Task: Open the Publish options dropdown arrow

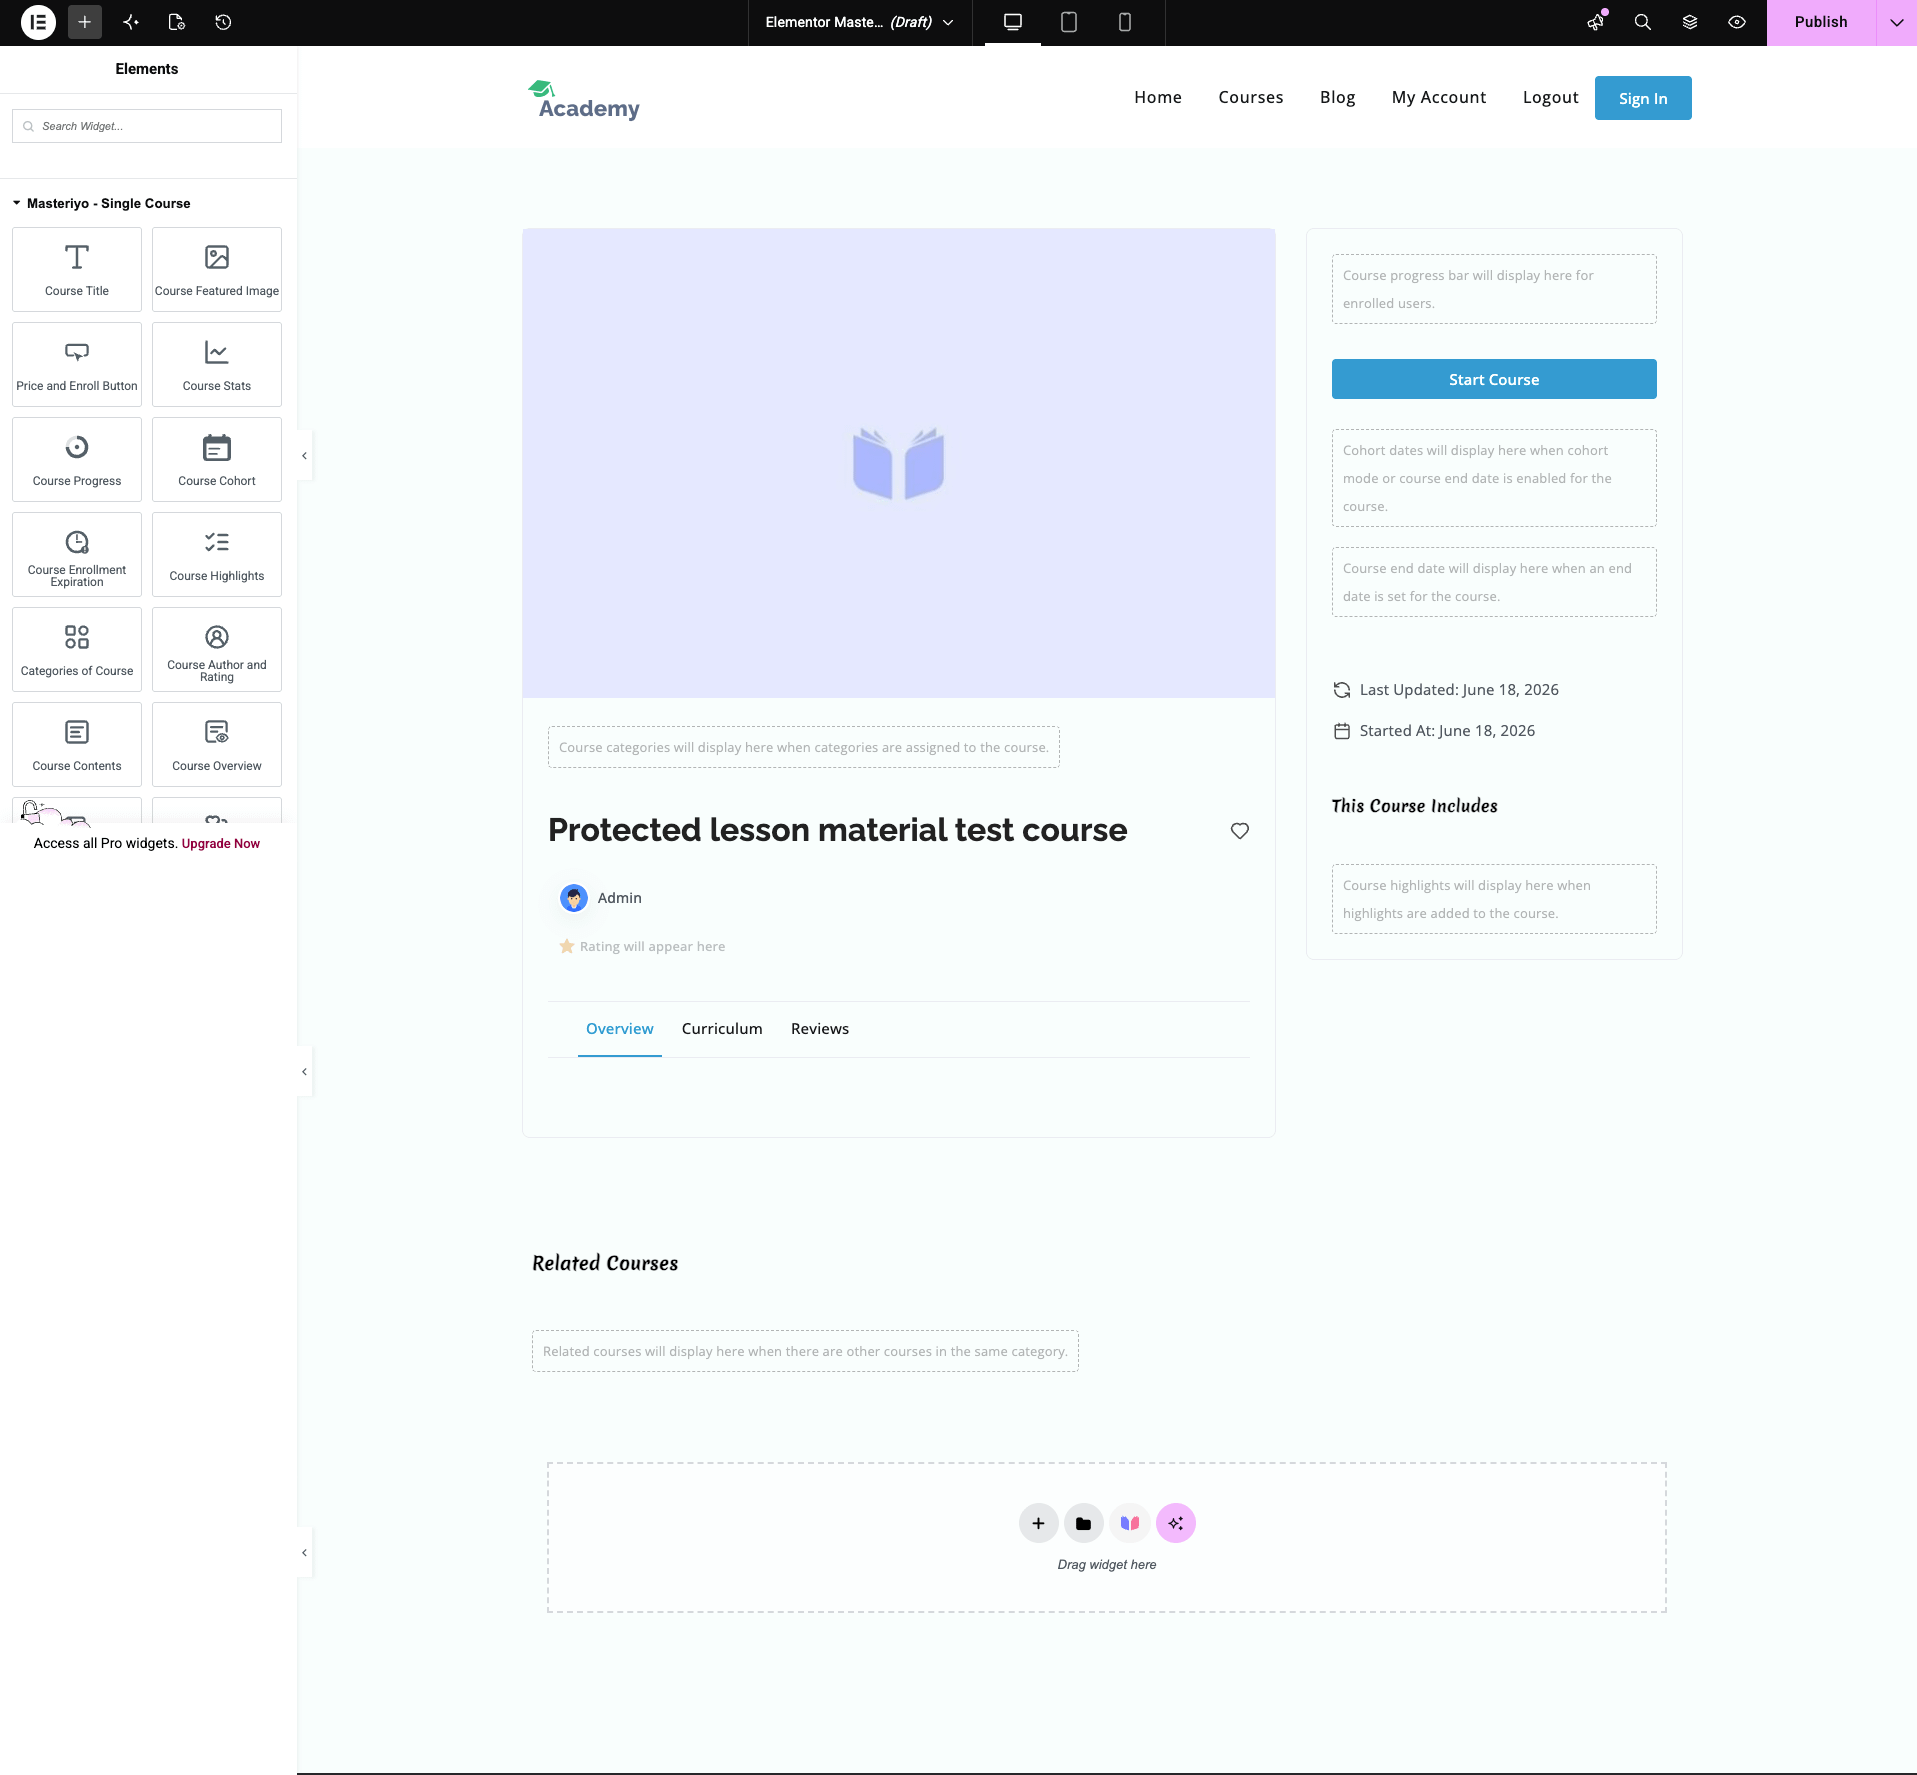Action: pos(1897,22)
